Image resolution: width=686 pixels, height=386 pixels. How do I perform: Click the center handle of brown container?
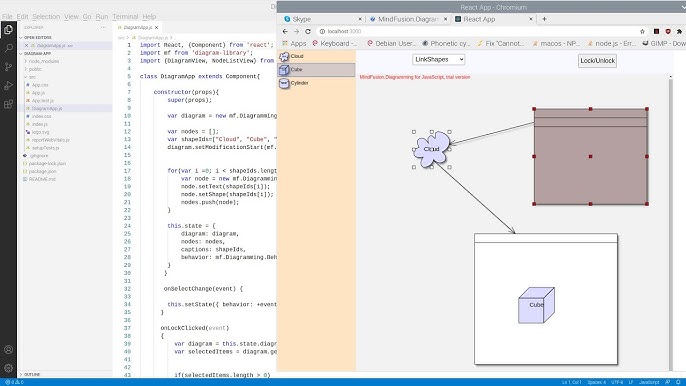(590, 156)
